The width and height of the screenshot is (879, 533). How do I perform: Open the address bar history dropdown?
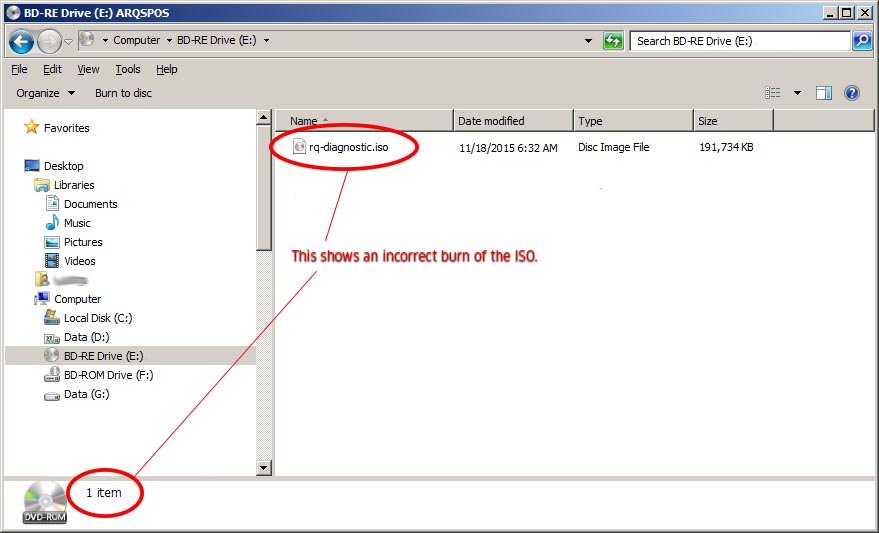[x=588, y=41]
